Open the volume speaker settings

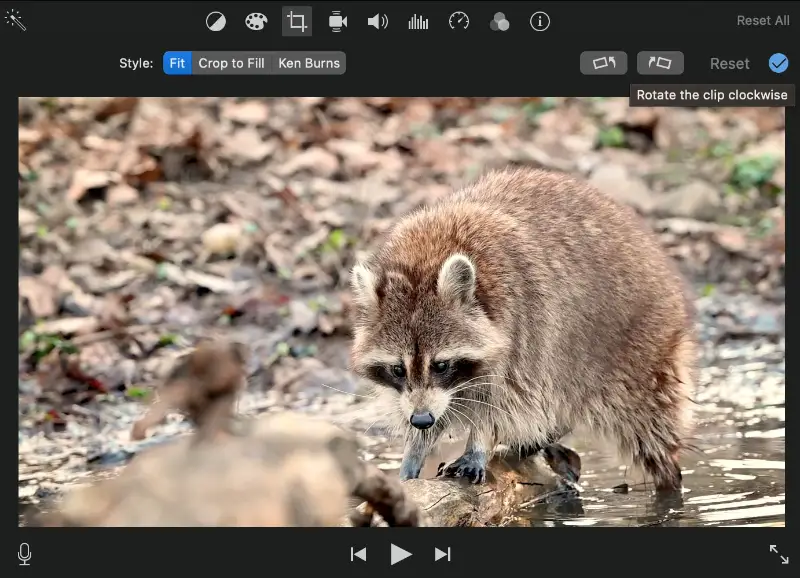click(x=378, y=21)
